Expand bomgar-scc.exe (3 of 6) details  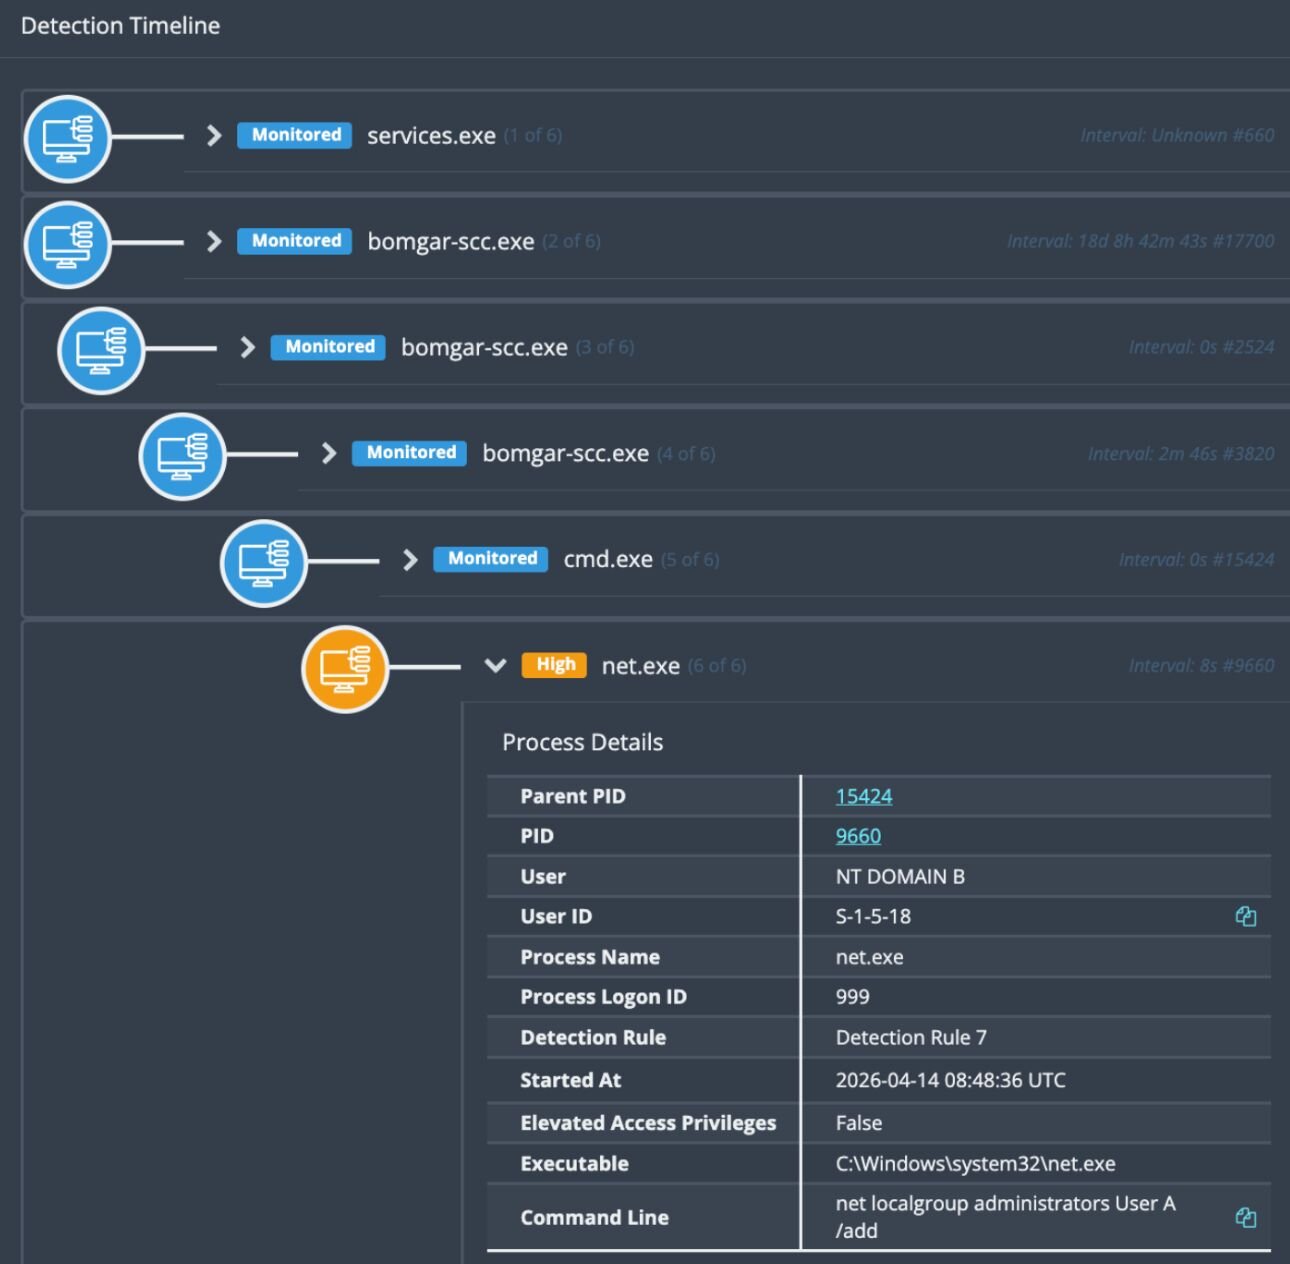click(247, 347)
